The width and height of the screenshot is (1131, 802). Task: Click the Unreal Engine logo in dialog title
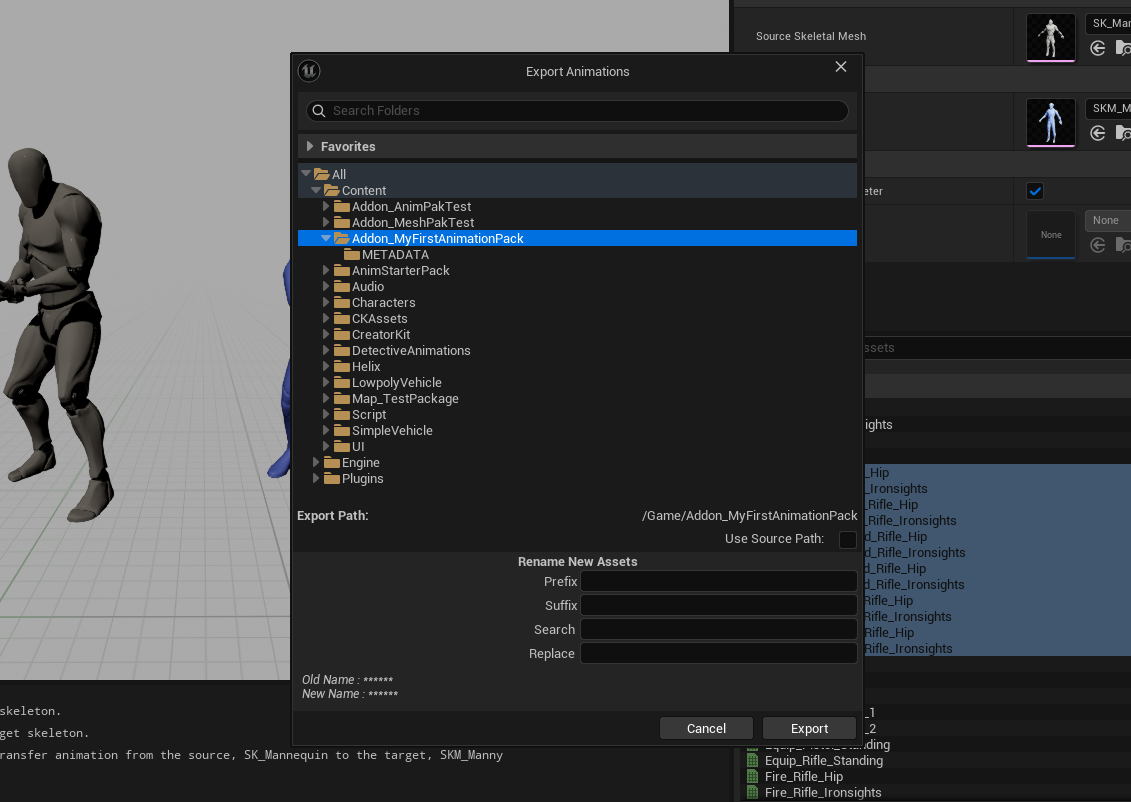(x=309, y=71)
